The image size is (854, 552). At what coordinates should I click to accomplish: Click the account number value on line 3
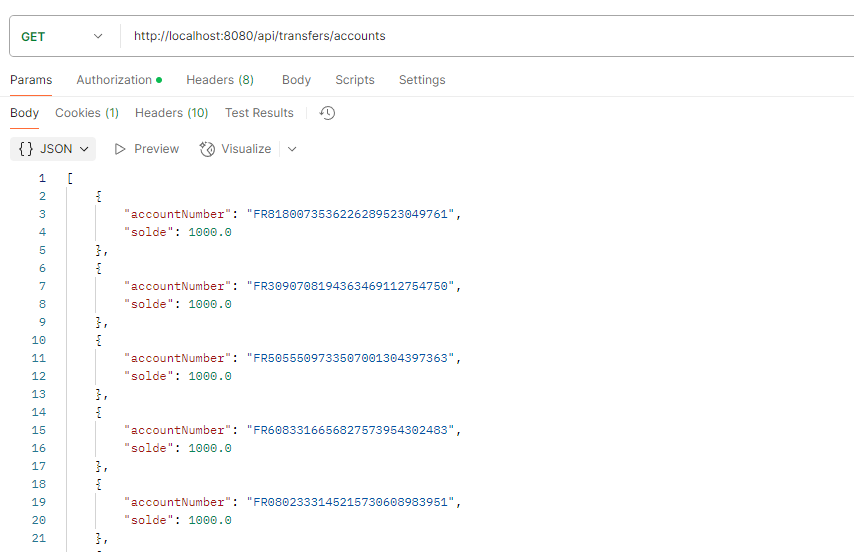click(x=352, y=214)
